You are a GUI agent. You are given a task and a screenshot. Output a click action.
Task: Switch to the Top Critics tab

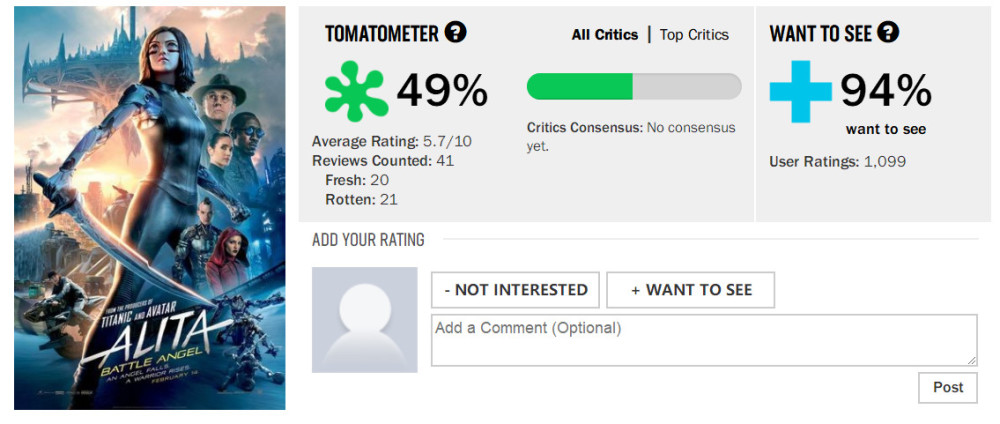pyautogui.click(x=694, y=35)
